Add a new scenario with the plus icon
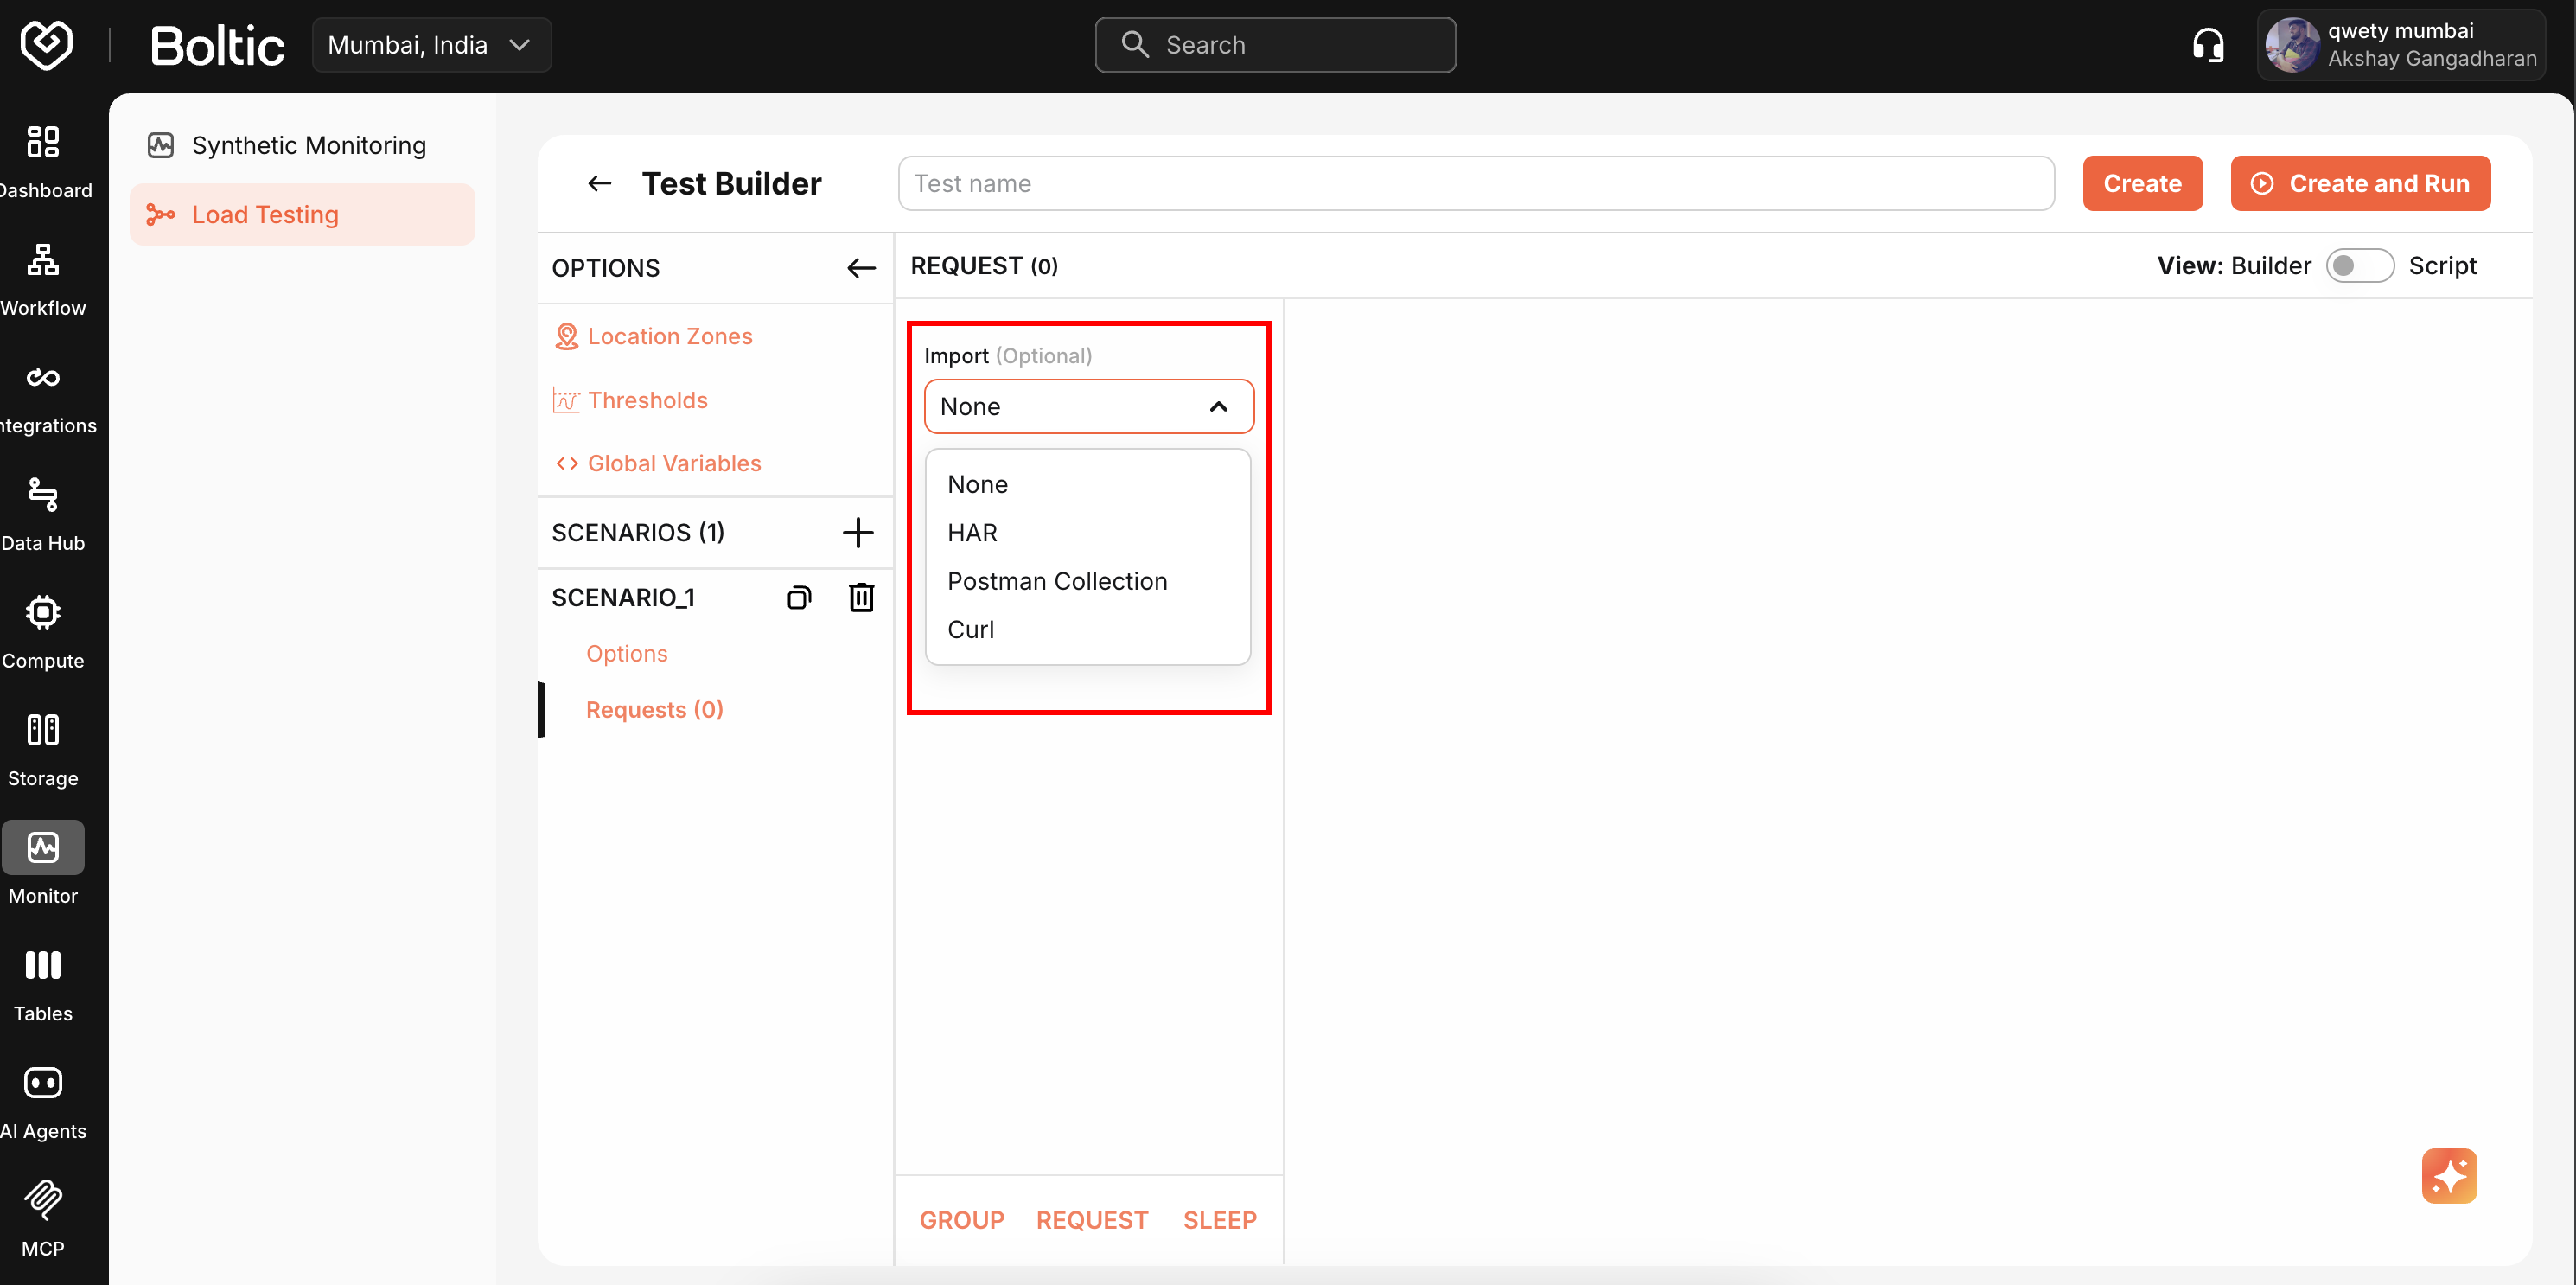 click(857, 532)
